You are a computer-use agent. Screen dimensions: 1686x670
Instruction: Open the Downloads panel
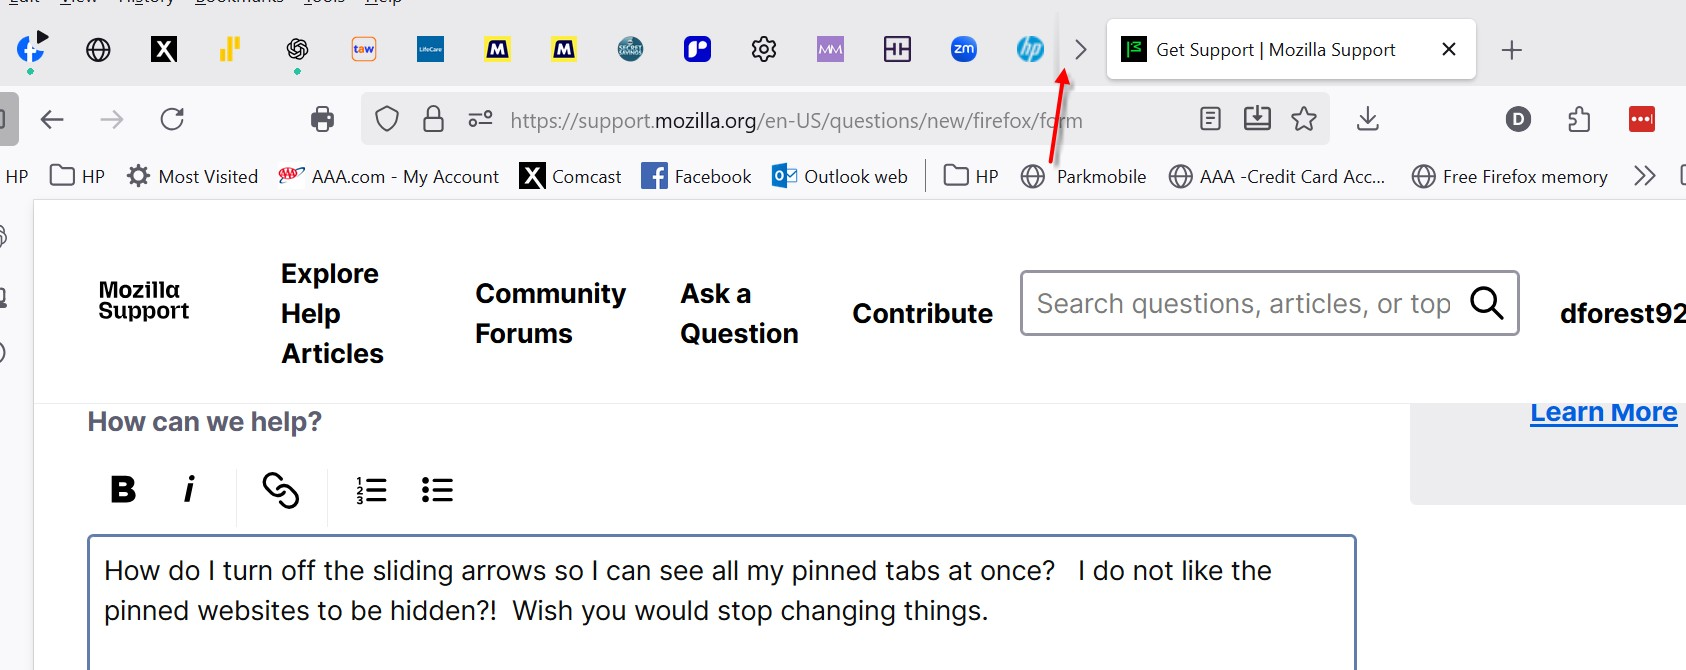[x=1367, y=120]
